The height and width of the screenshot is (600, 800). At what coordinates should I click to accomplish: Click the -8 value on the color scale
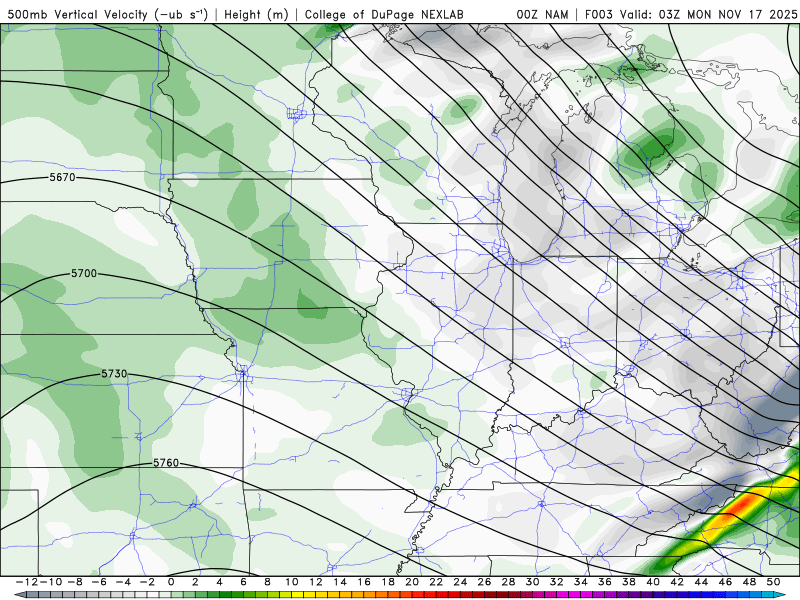pyautogui.click(x=75, y=582)
